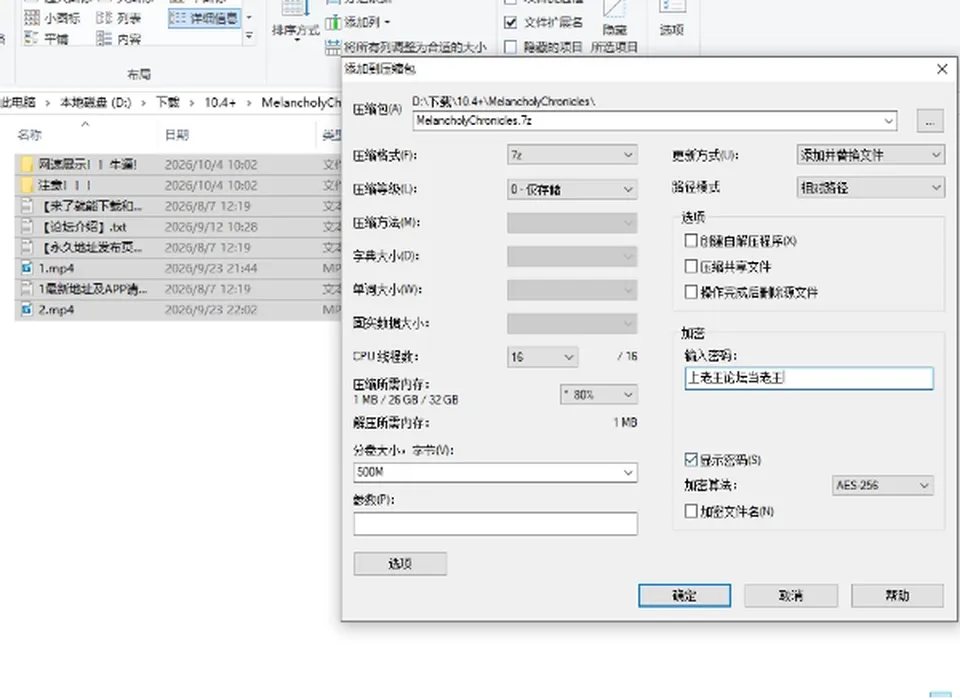Viewport: 960px width, 699px height.
Task: Click the 选项 button in the archive dialog
Action: click(x=400, y=563)
